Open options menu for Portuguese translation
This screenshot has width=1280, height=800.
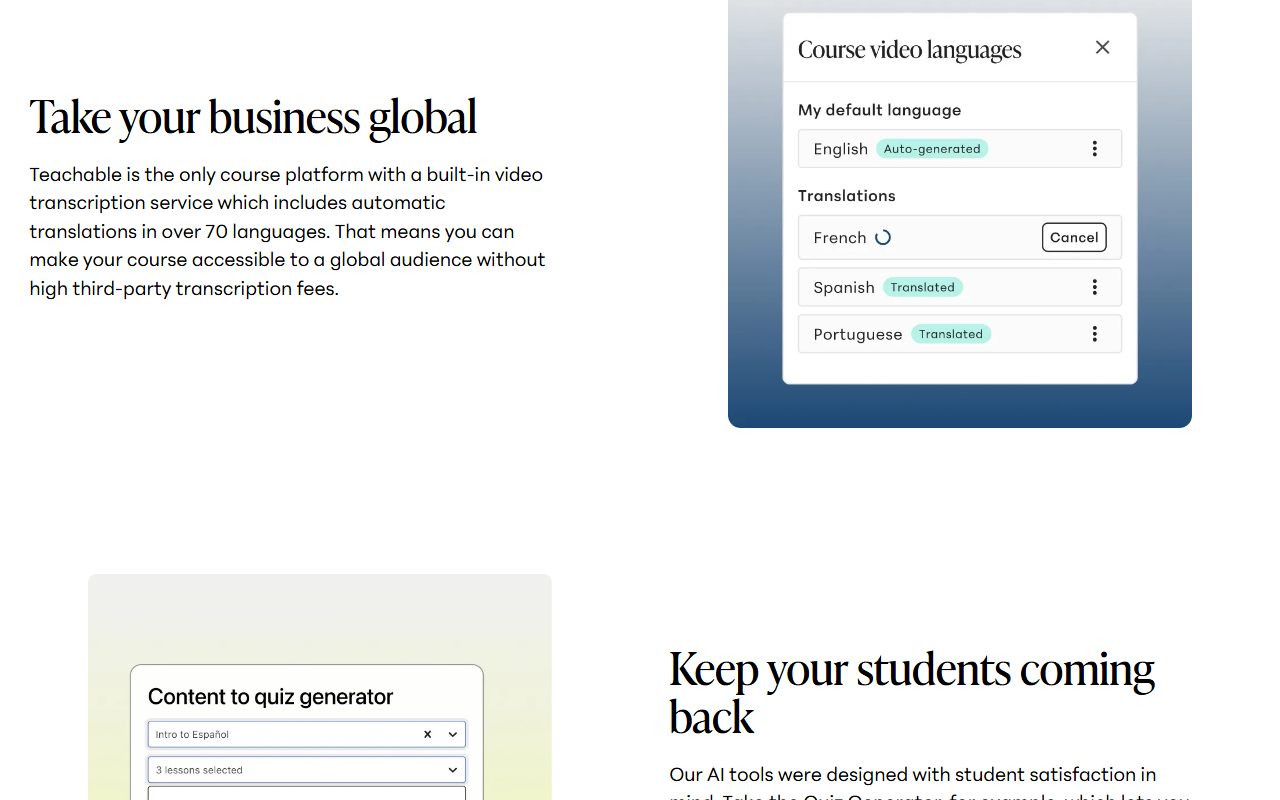coord(1095,334)
